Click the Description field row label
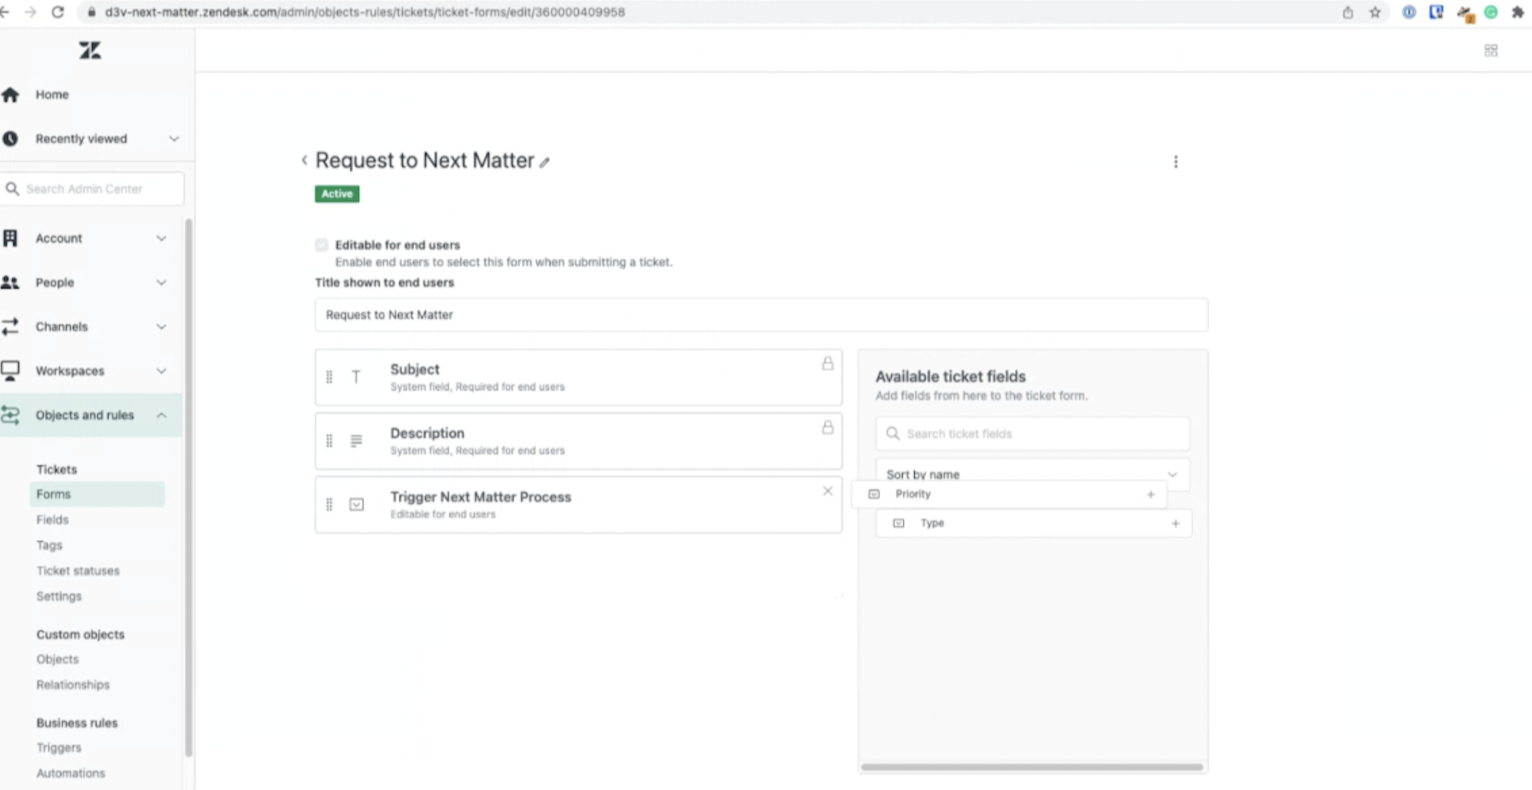 pos(427,433)
